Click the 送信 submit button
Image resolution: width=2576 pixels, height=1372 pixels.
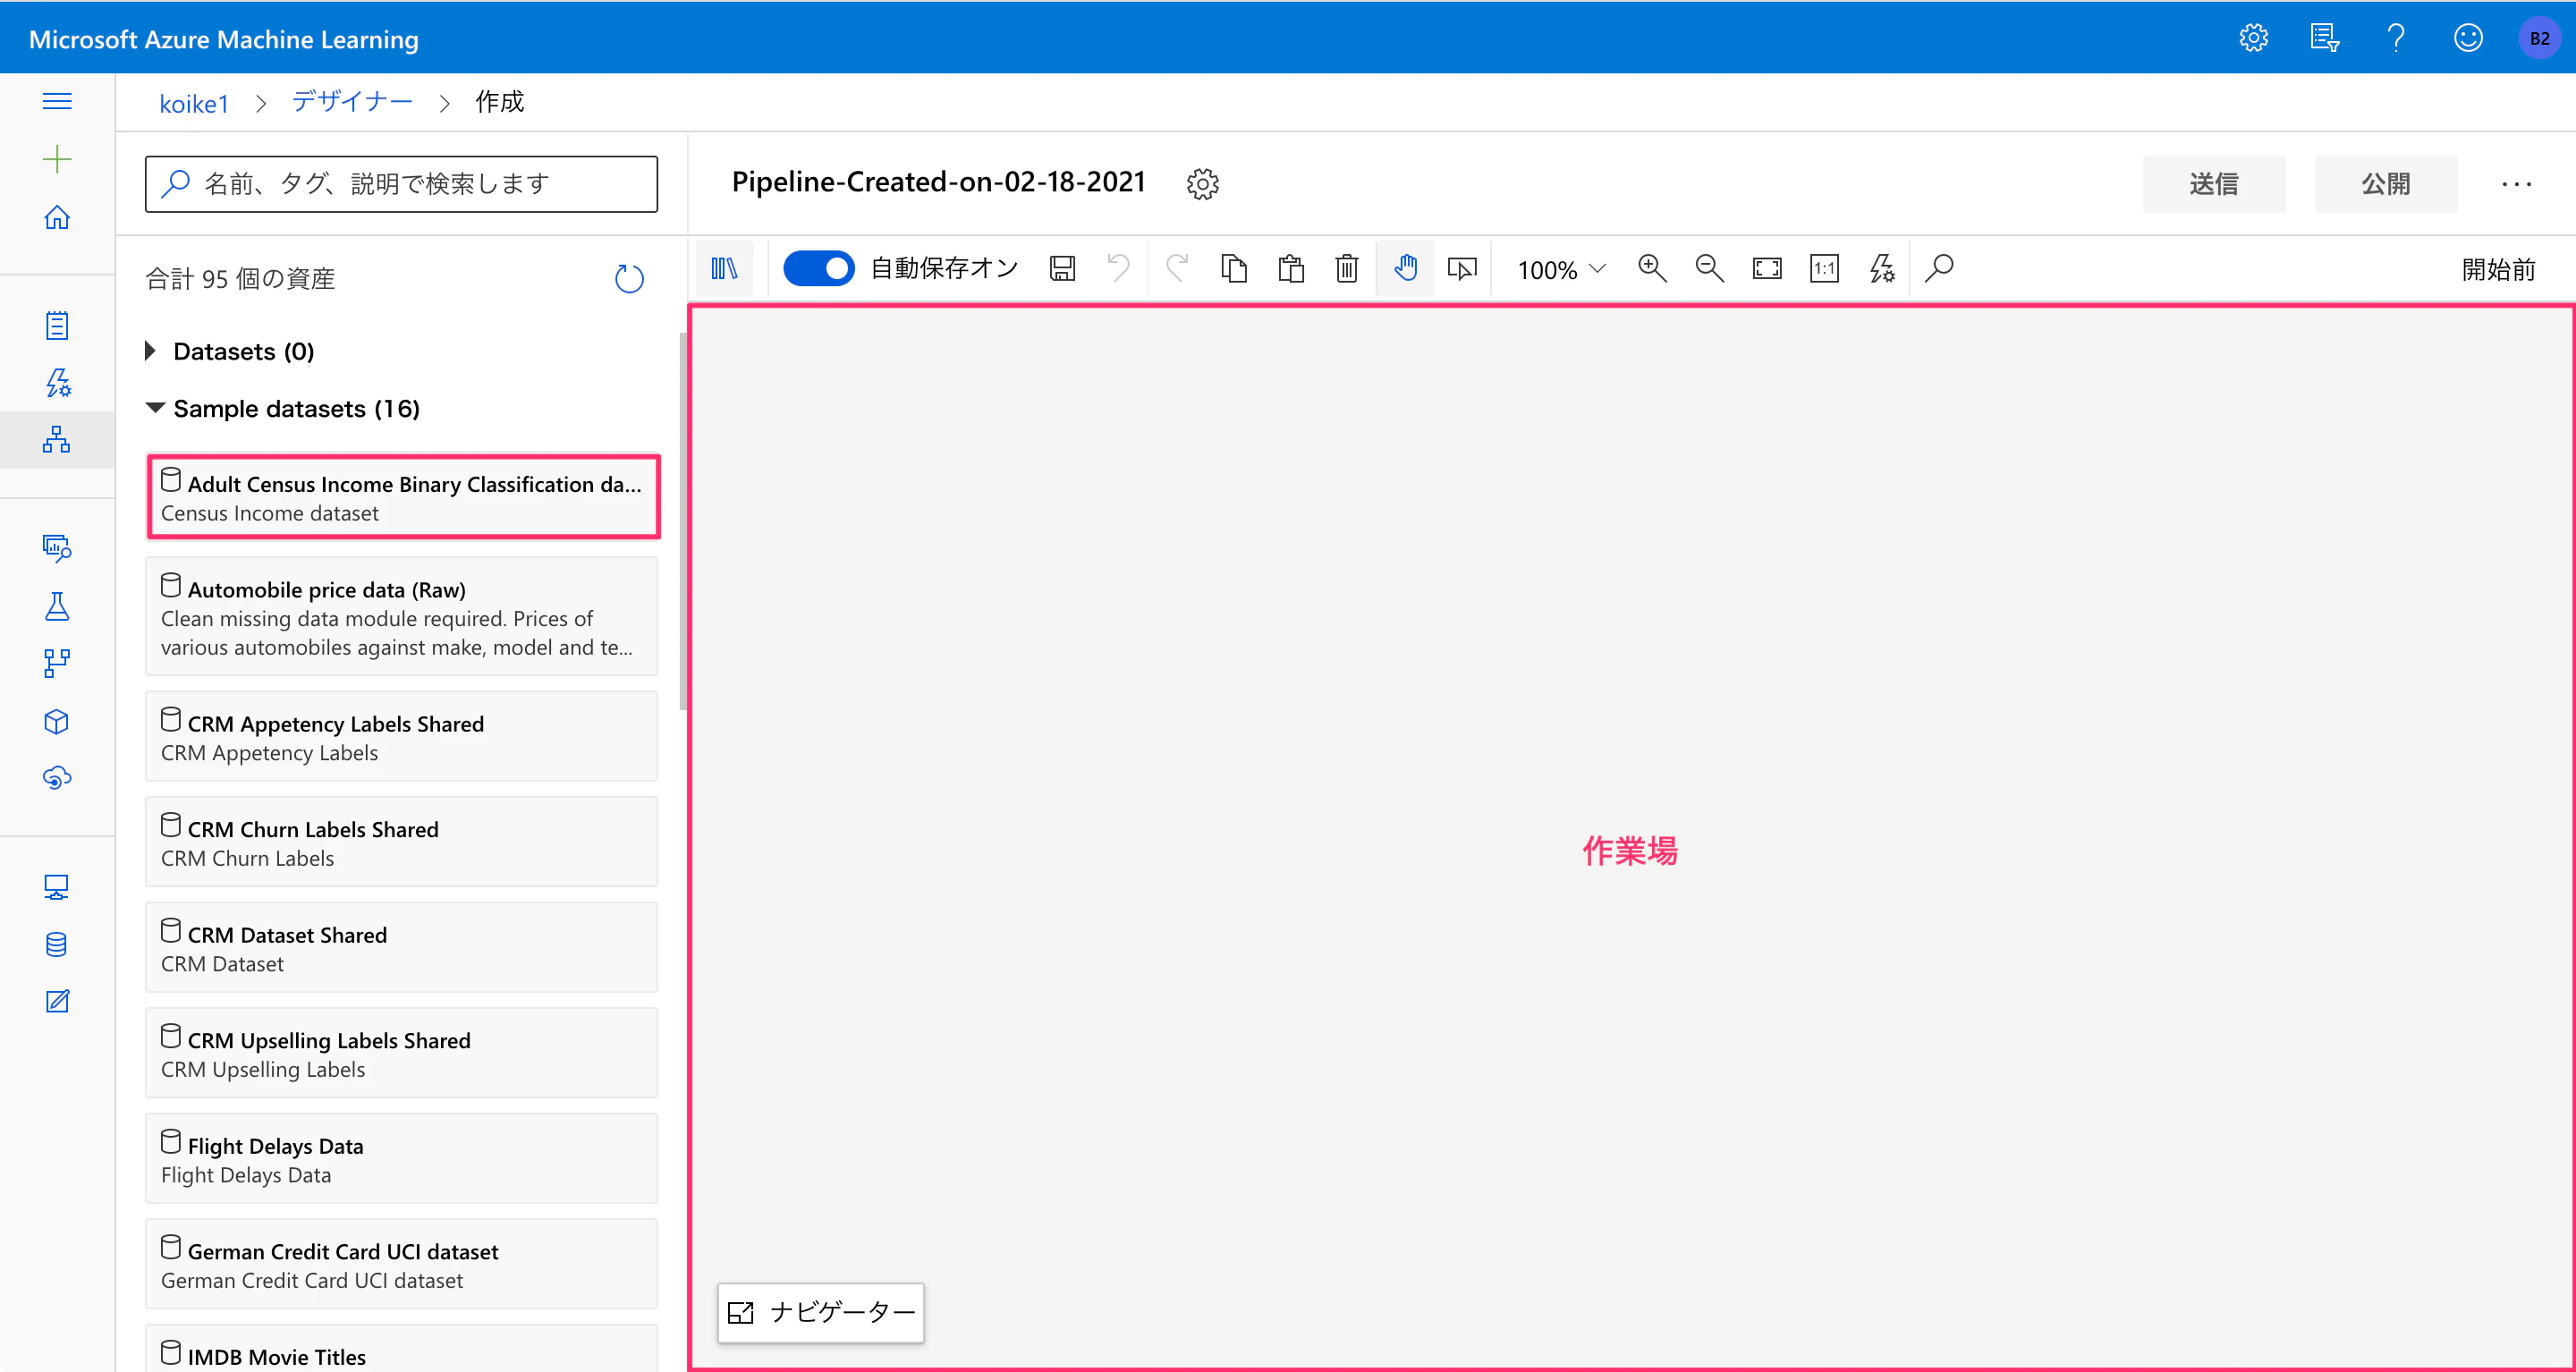[x=2213, y=184]
